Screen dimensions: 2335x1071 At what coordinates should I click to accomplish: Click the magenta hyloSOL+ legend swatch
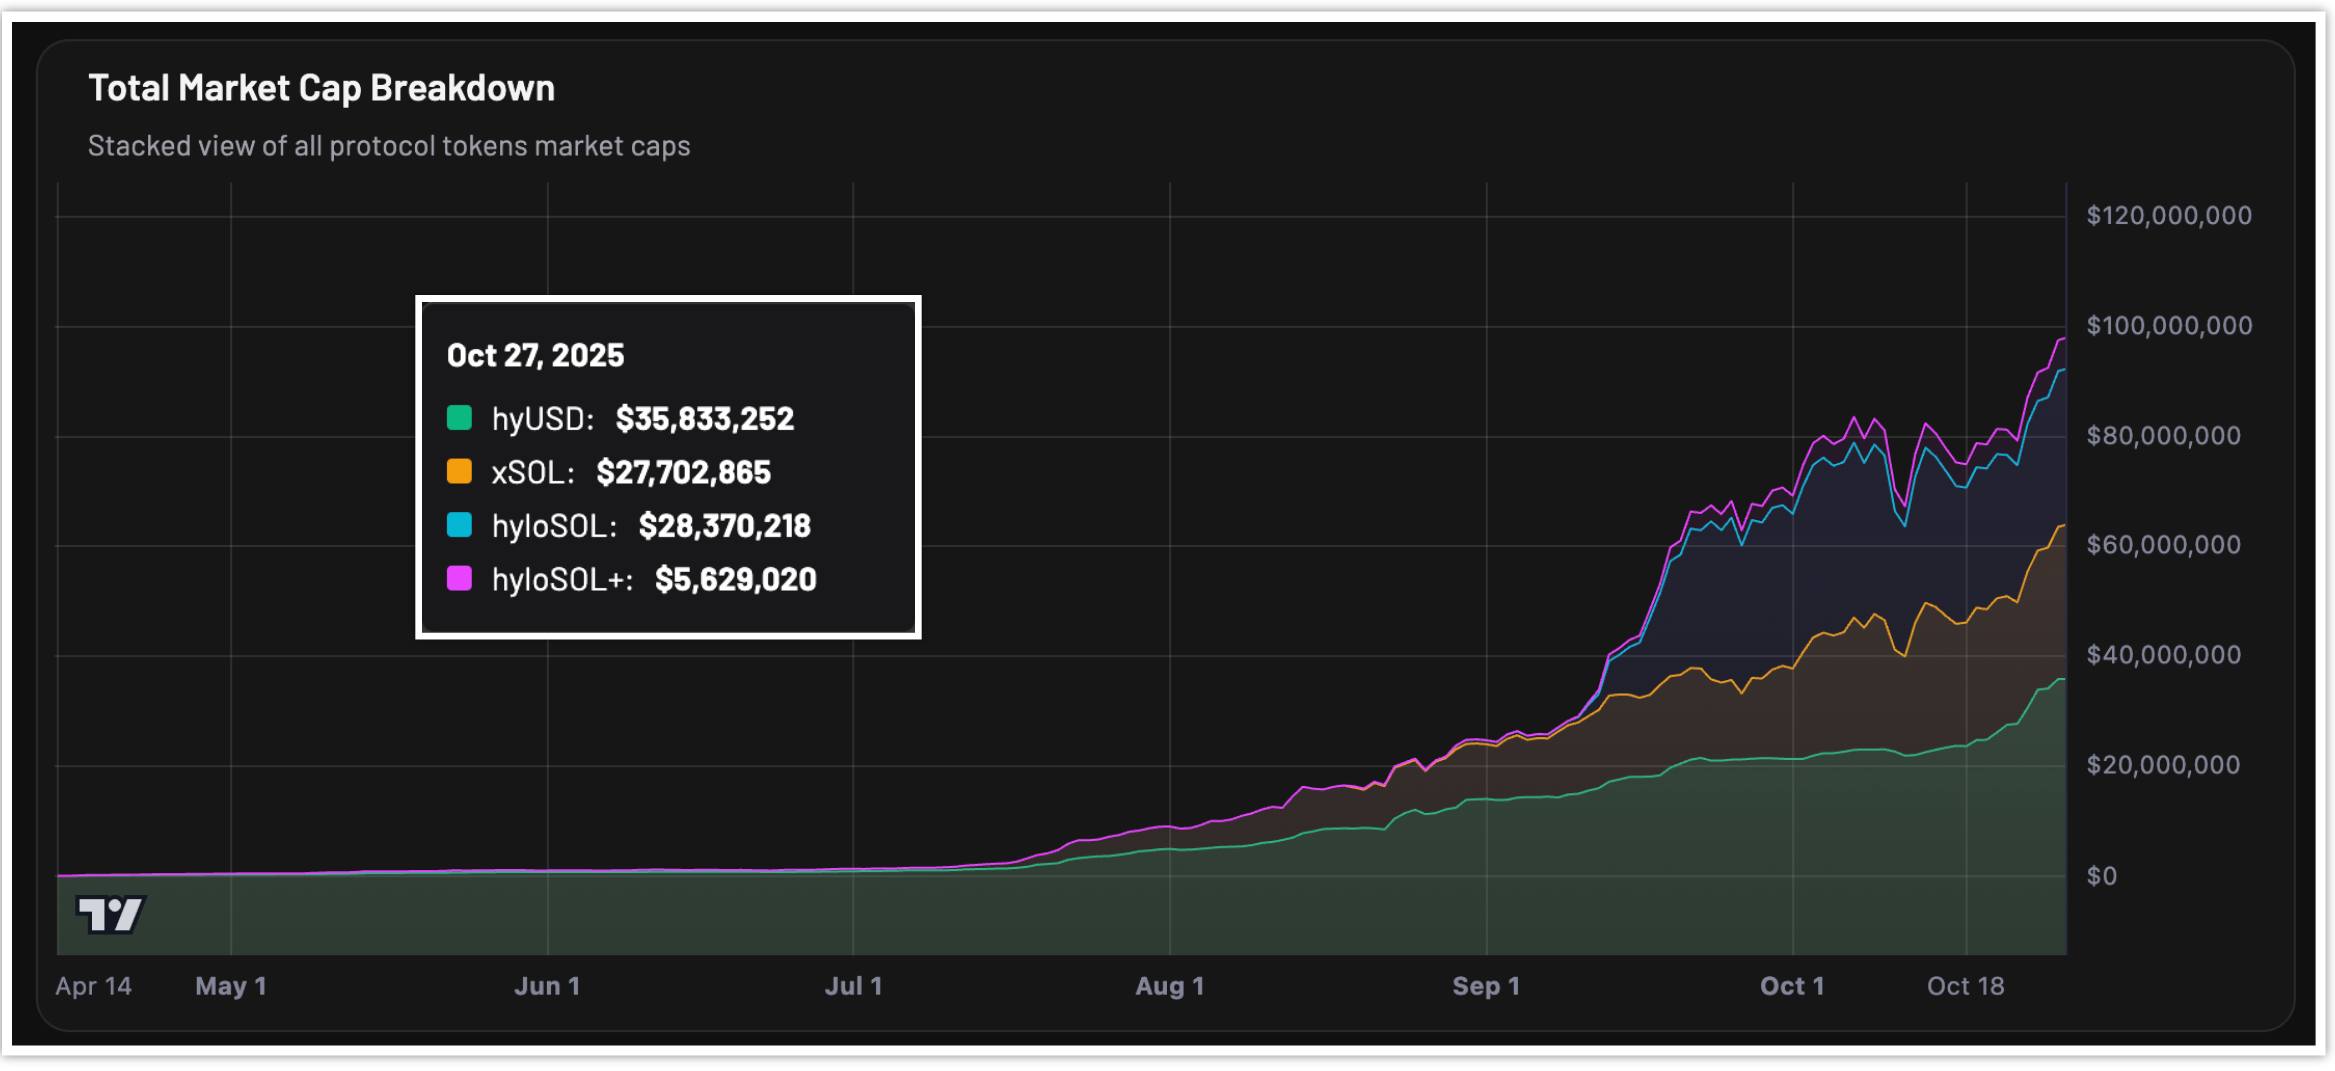(459, 579)
